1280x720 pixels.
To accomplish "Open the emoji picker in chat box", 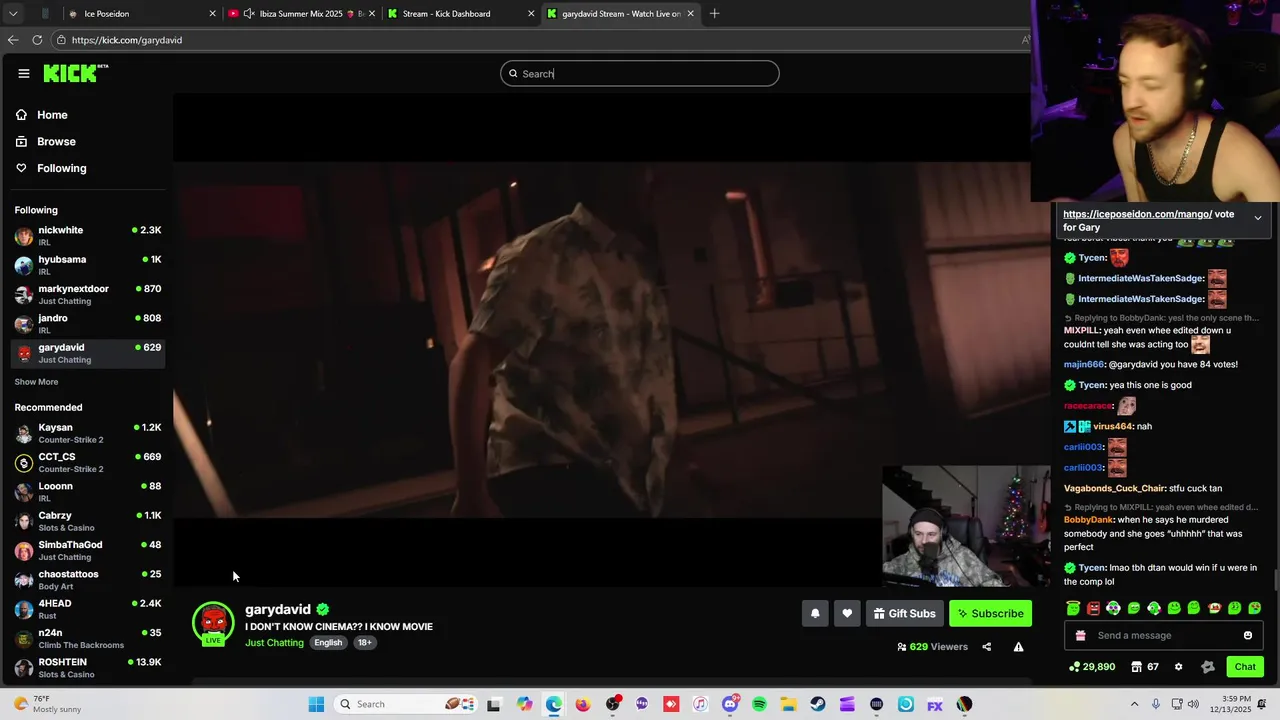I will (1247, 636).
